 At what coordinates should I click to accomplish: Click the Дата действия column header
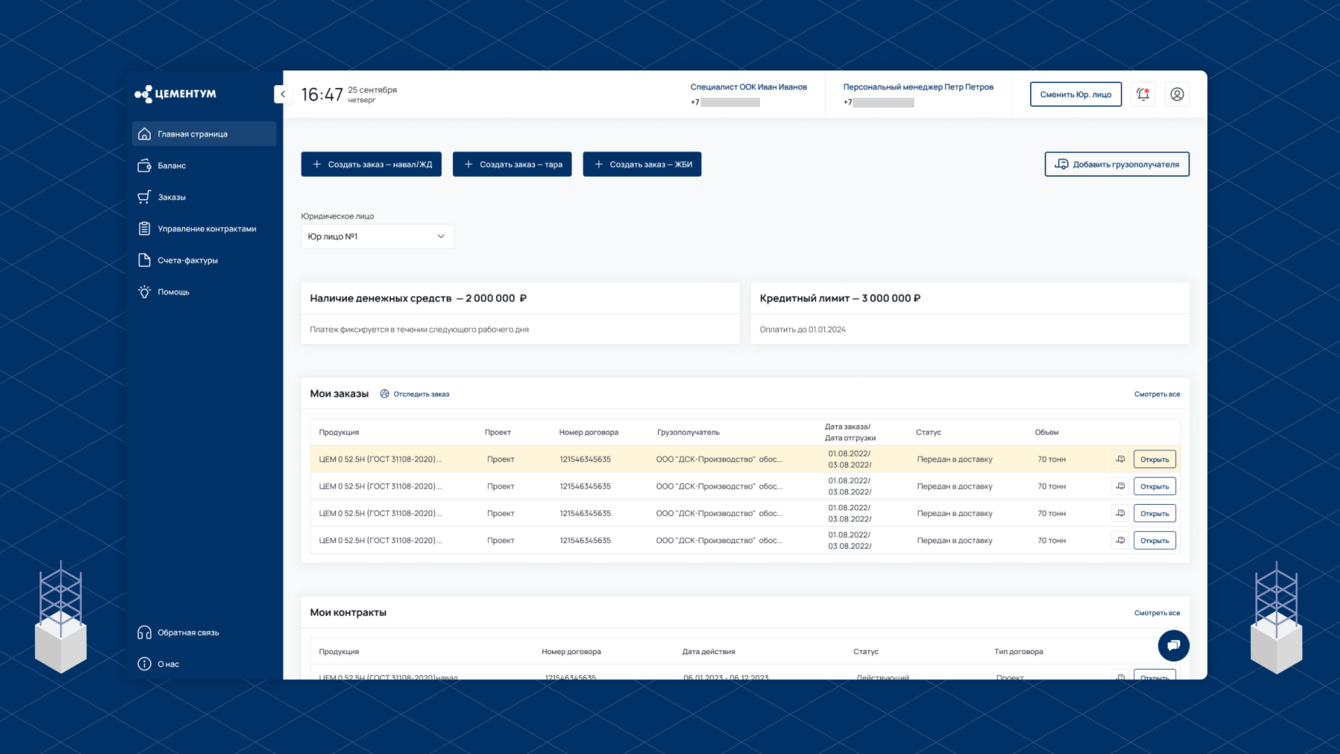(708, 651)
